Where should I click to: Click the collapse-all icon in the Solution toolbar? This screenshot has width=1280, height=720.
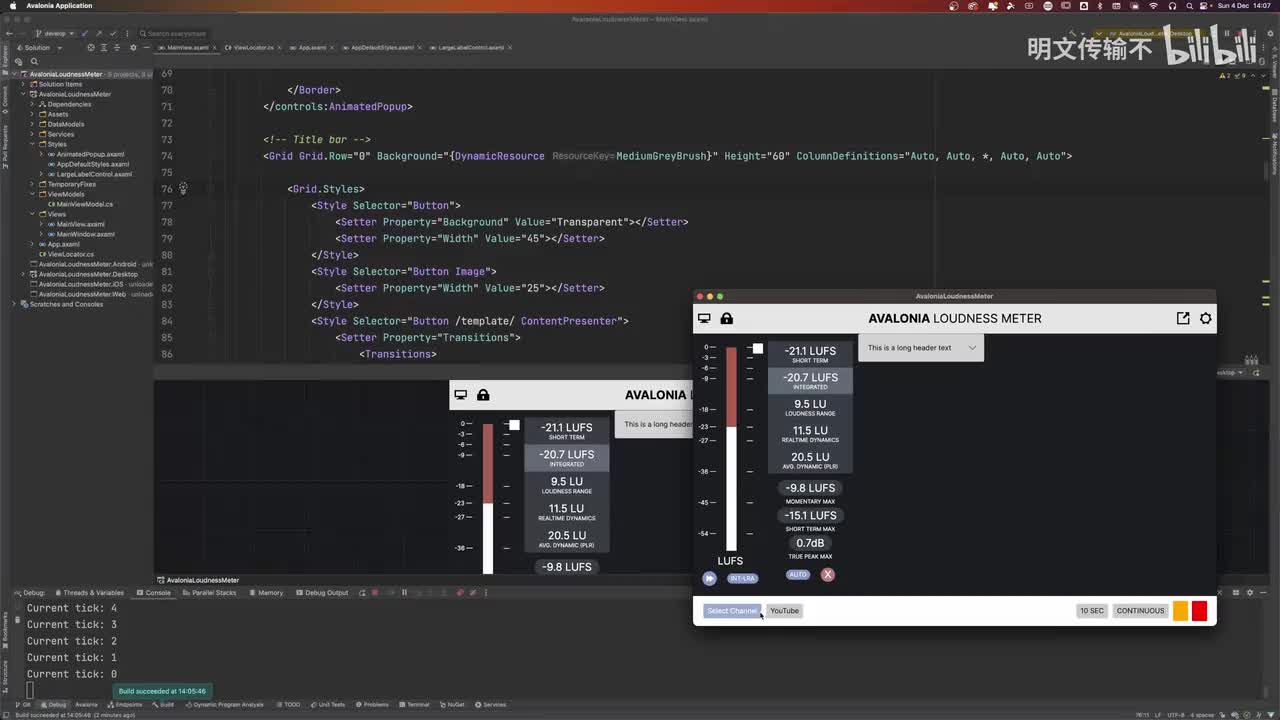click(x=117, y=47)
